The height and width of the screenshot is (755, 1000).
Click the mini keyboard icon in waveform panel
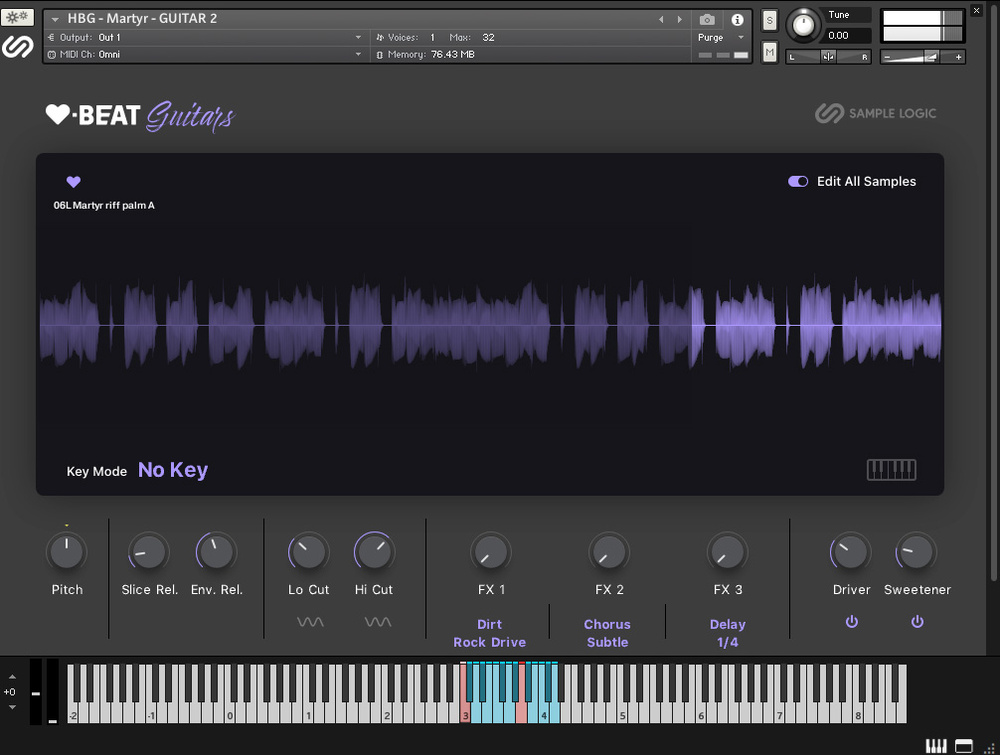(892, 470)
